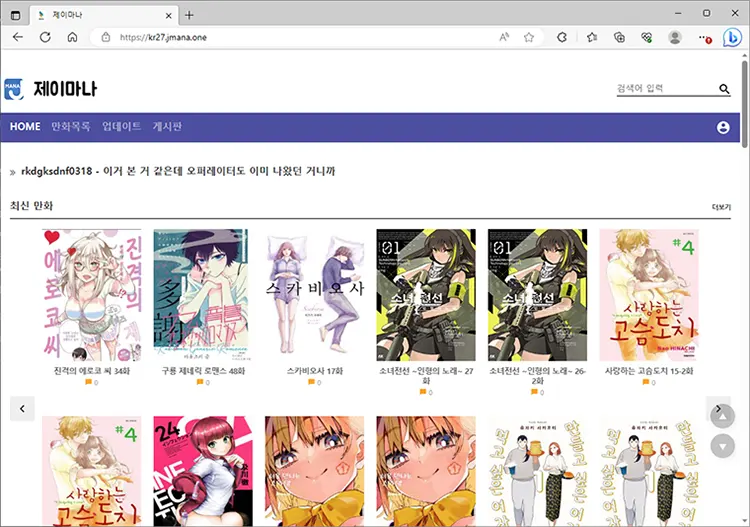Open 소녀전선 27화 cover thumbnail
750x527 pixels.
point(426,295)
